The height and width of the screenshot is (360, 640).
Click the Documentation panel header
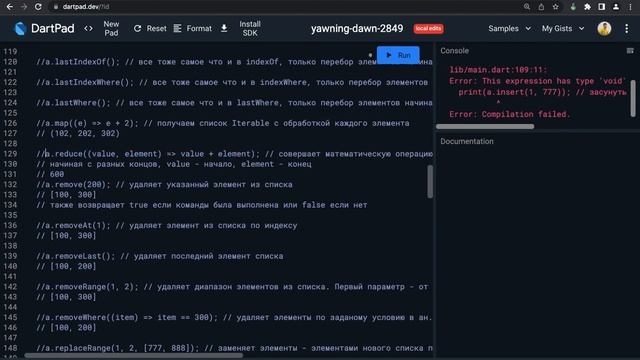[x=467, y=141]
